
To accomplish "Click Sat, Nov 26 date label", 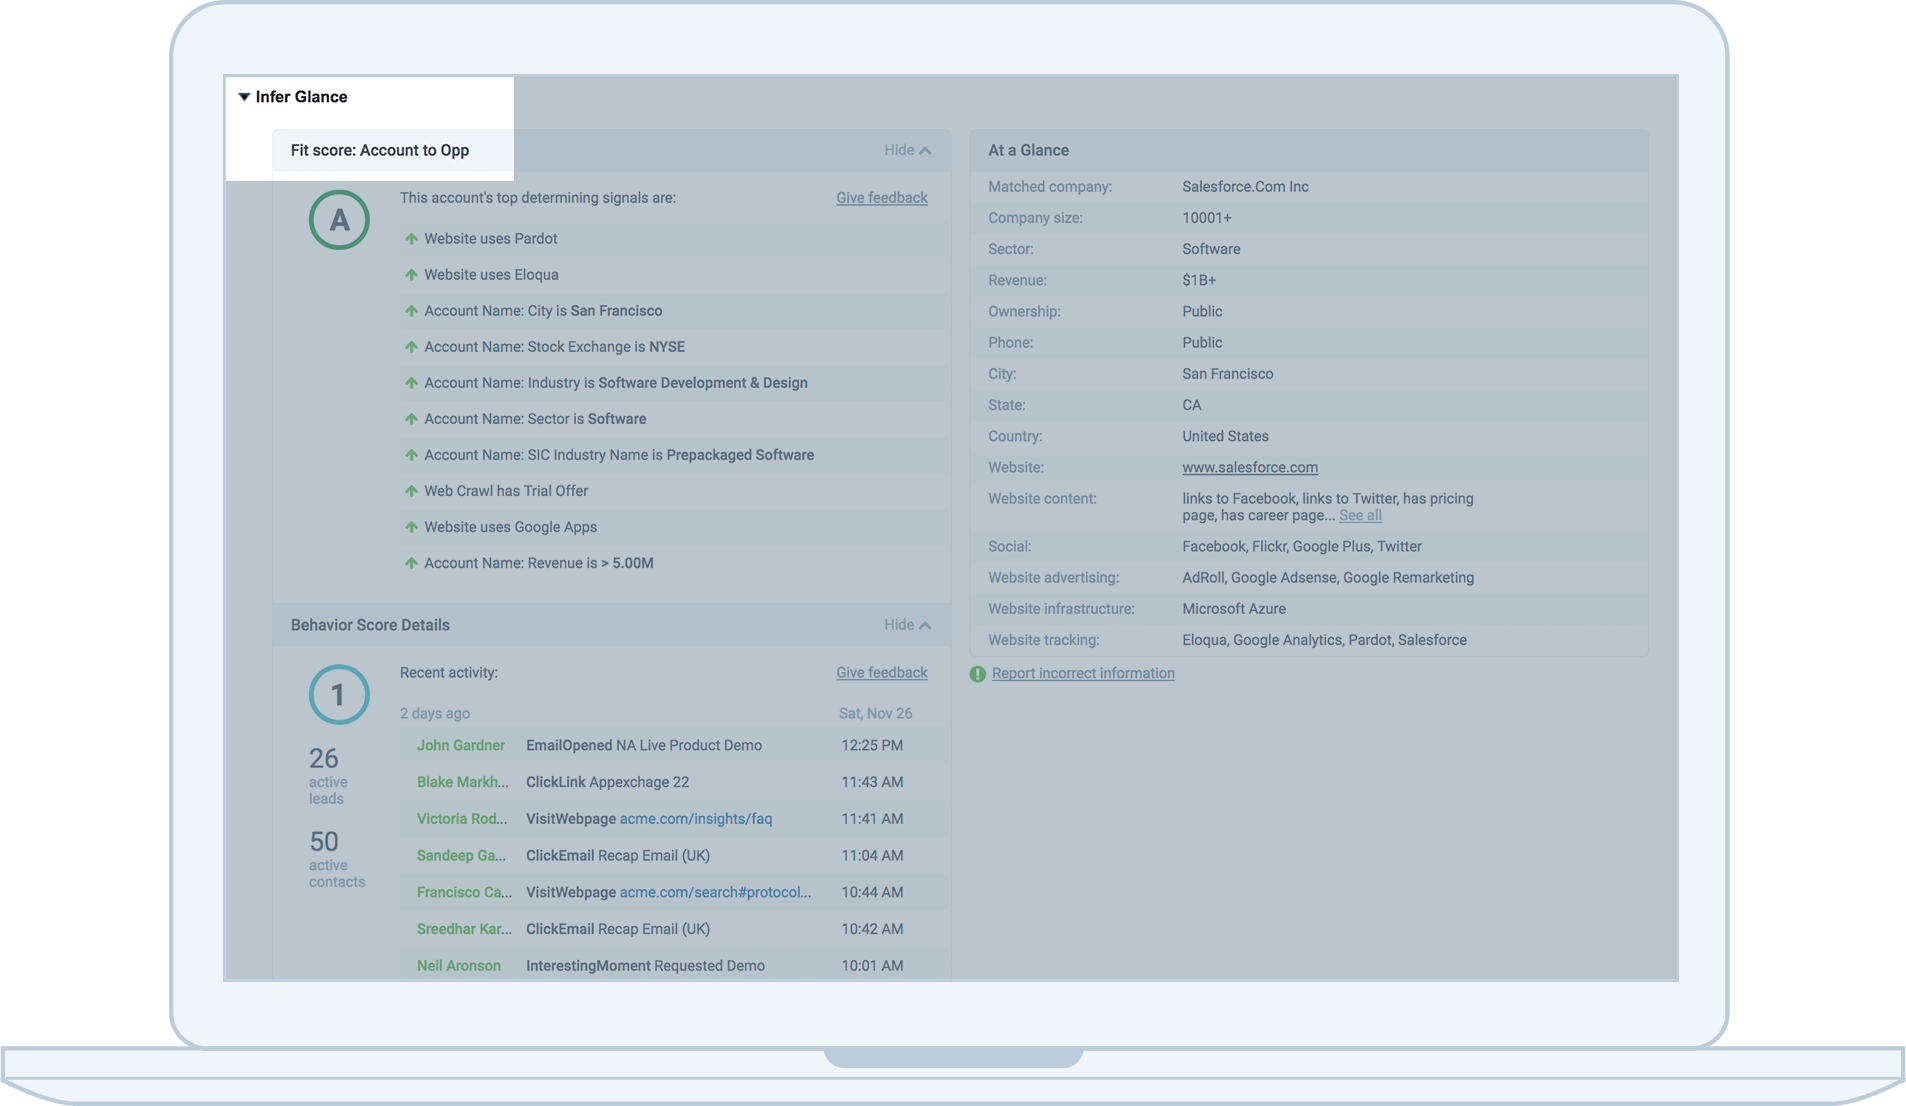I will (x=875, y=714).
